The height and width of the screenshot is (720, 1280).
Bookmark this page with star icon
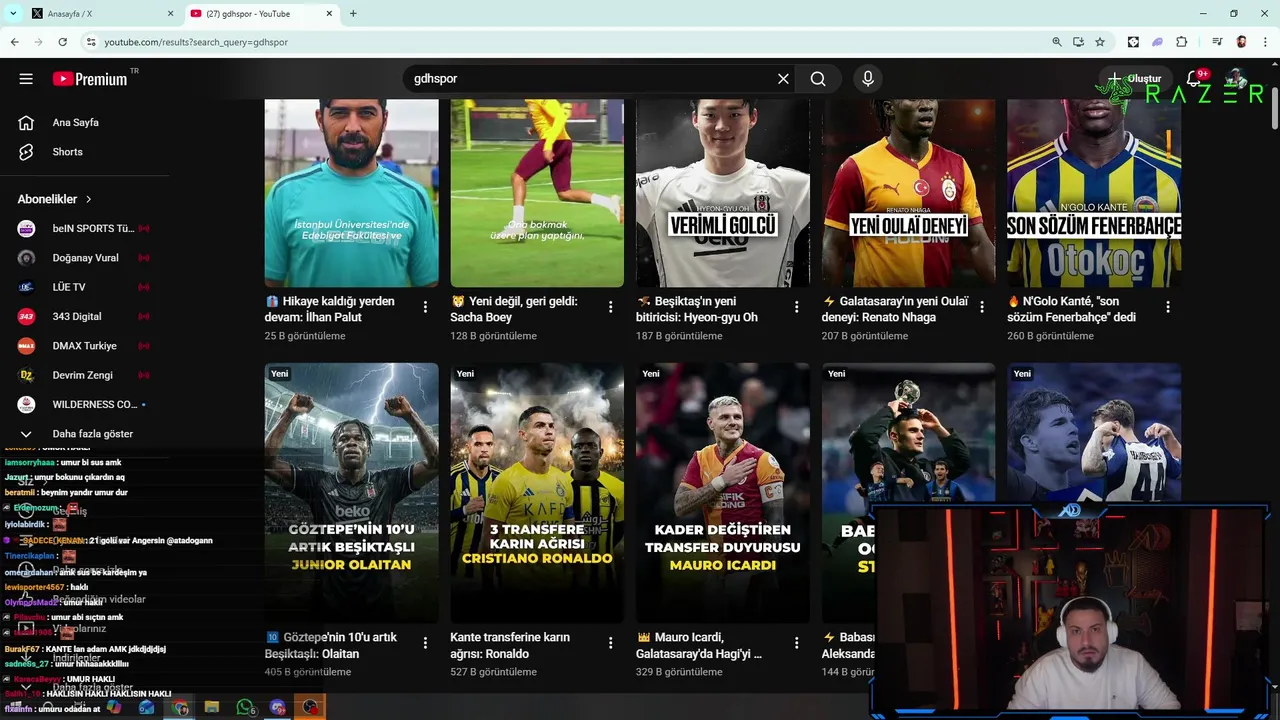coord(1100,42)
